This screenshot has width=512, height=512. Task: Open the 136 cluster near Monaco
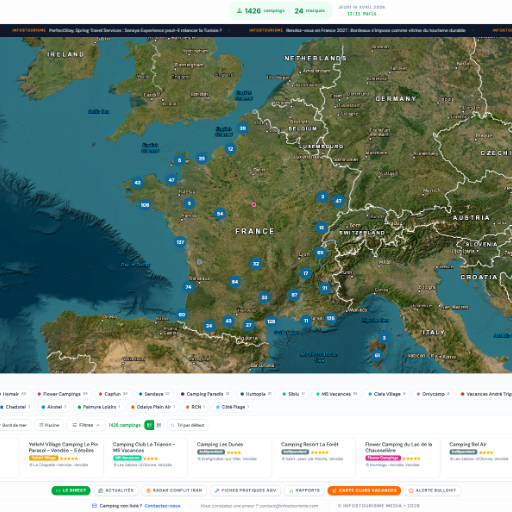click(x=330, y=318)
